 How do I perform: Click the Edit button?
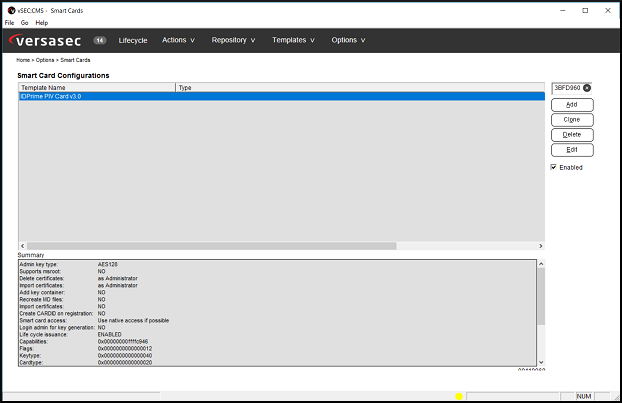click(x=572, y=150)
